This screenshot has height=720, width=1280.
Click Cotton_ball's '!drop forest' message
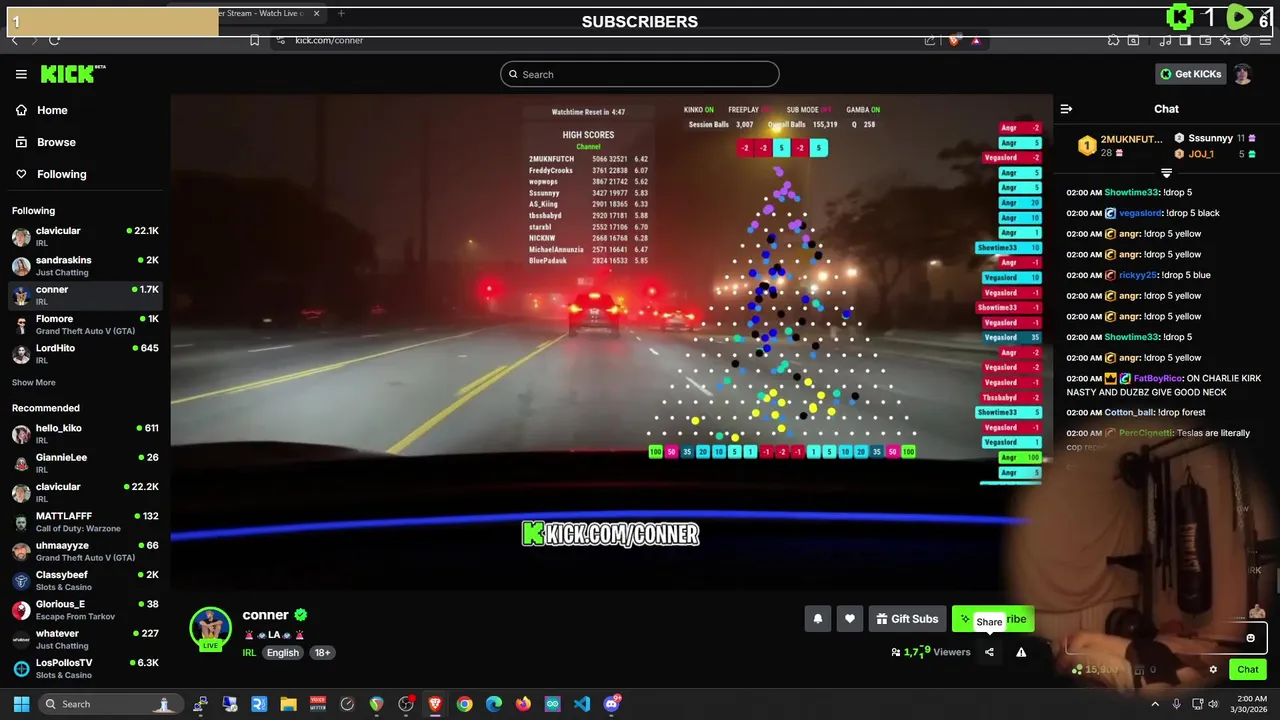point(1181,412)
